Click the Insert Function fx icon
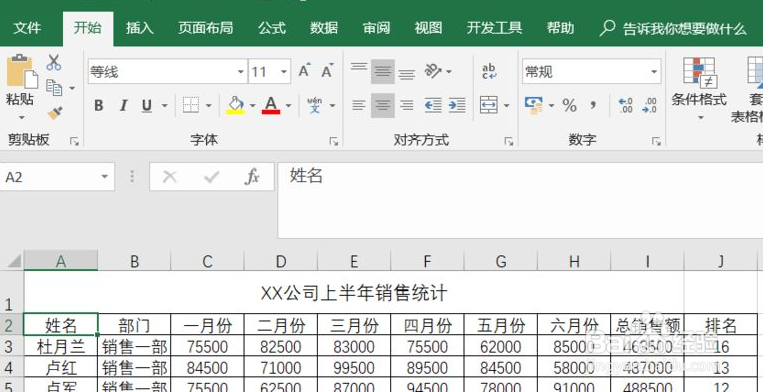The image size is (763, 392). coord(252,177)
